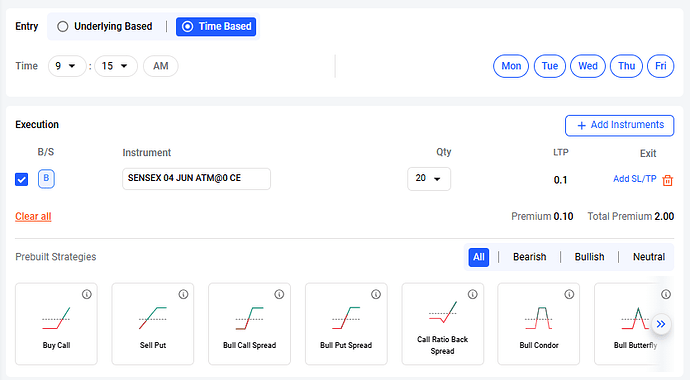690x380 pixels.
Task: Open info icon on Bull Condor card
Action: tap(569, 294)
